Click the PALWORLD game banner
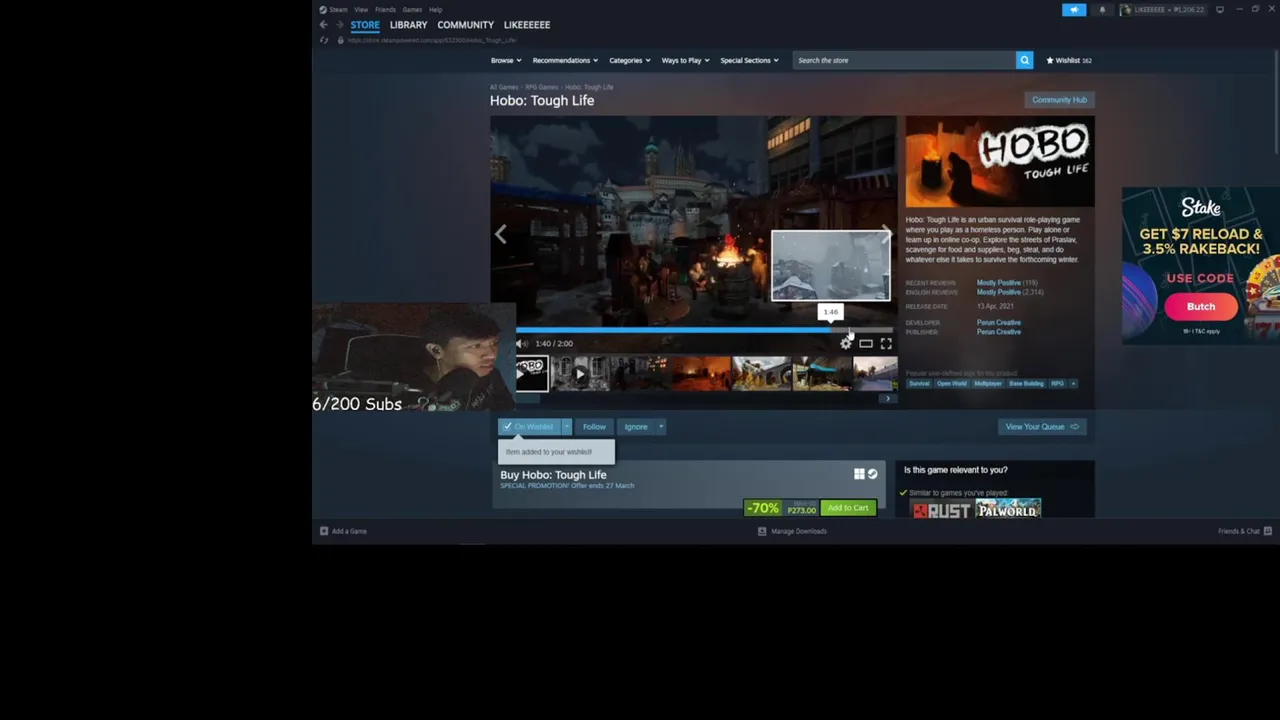This screenshot has height=720, width=1280. [1008, 509]
